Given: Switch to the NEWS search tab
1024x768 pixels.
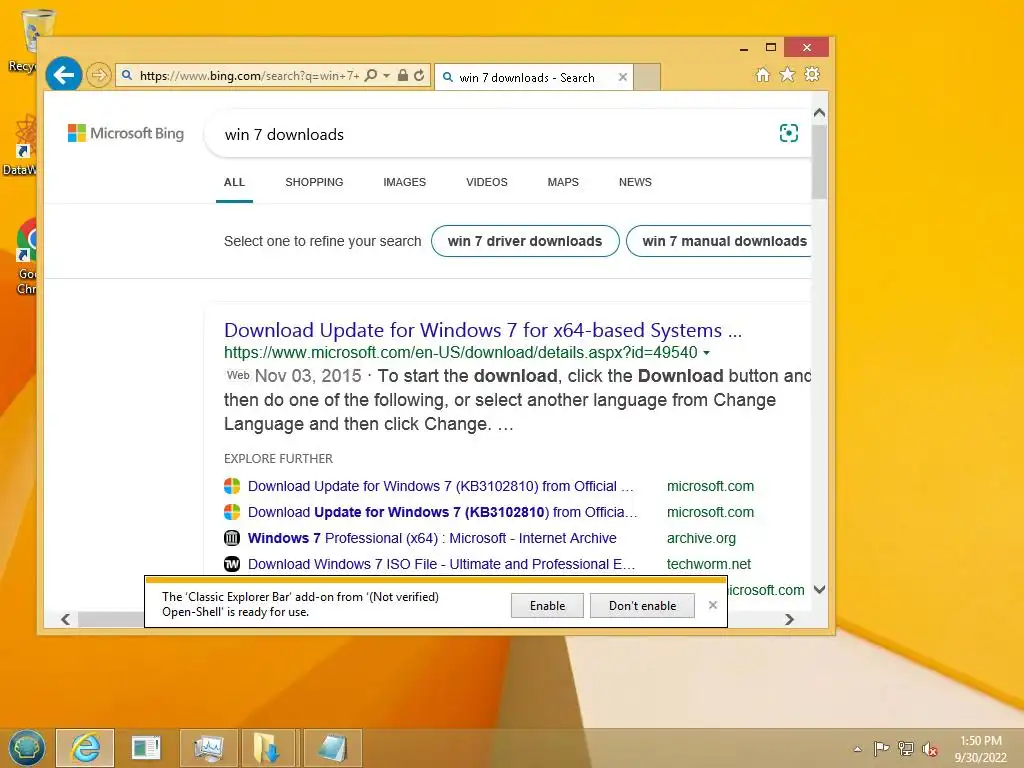Looking at the screenshot, I should coord(635,182).
